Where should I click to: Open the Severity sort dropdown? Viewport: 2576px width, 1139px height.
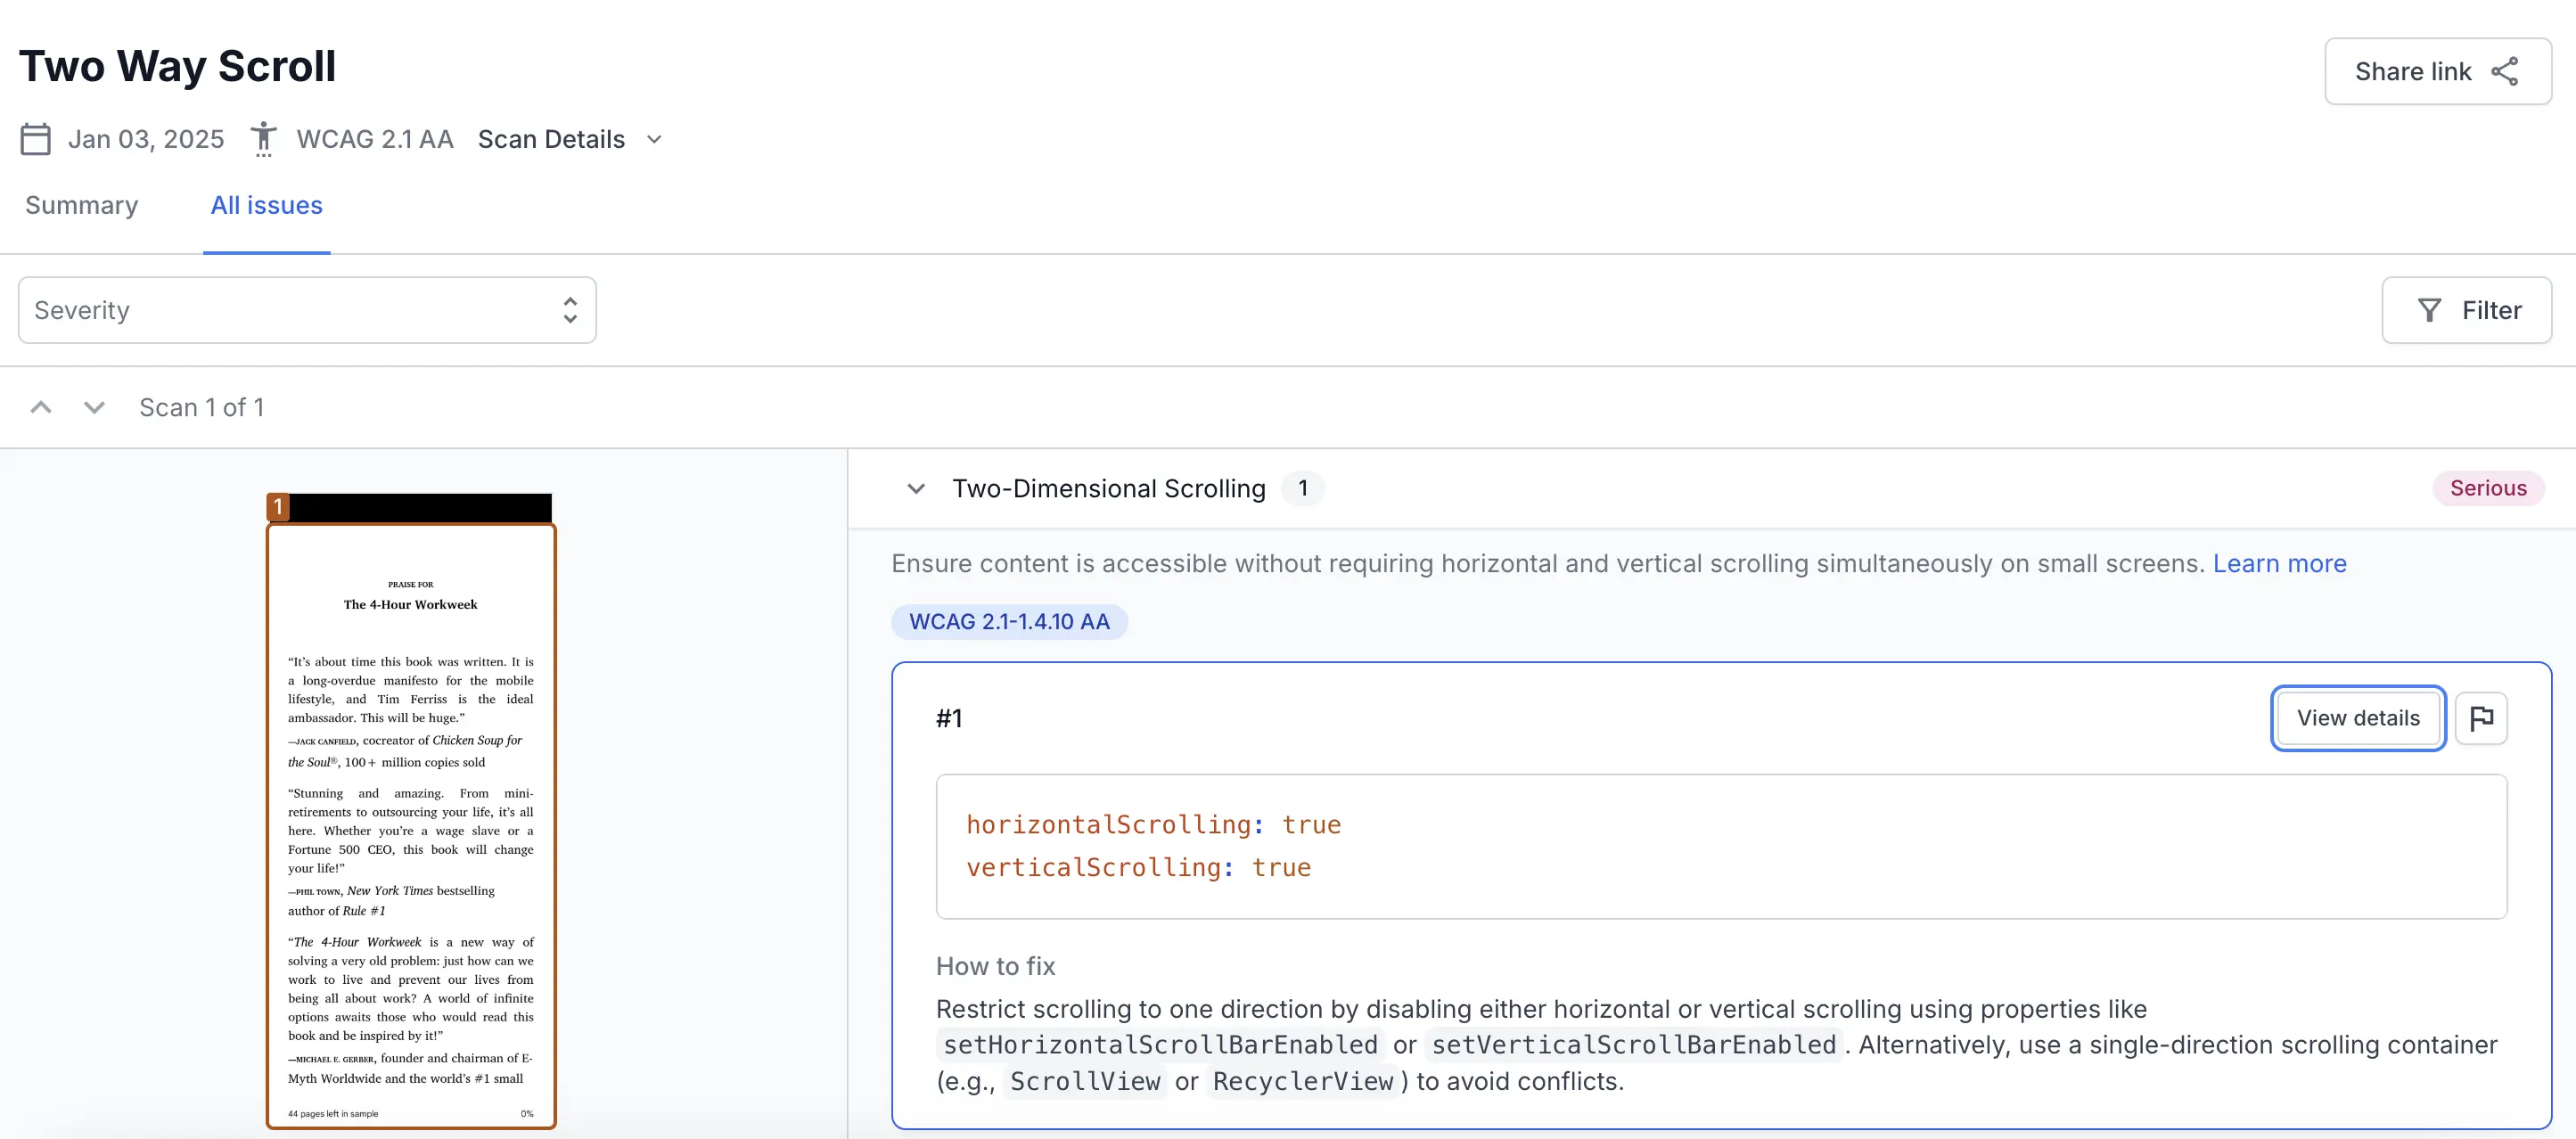[307, 310]
